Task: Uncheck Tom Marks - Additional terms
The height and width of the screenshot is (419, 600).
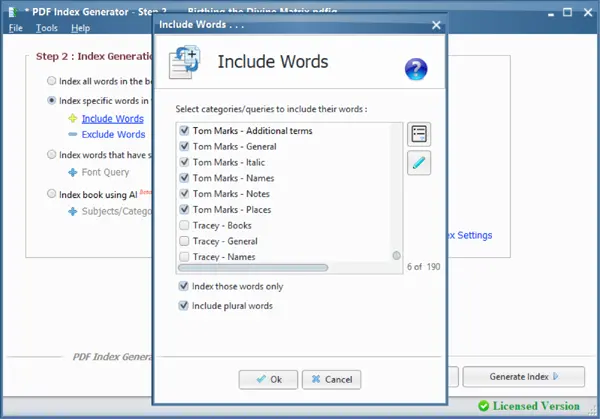Action: click(184, 130)
